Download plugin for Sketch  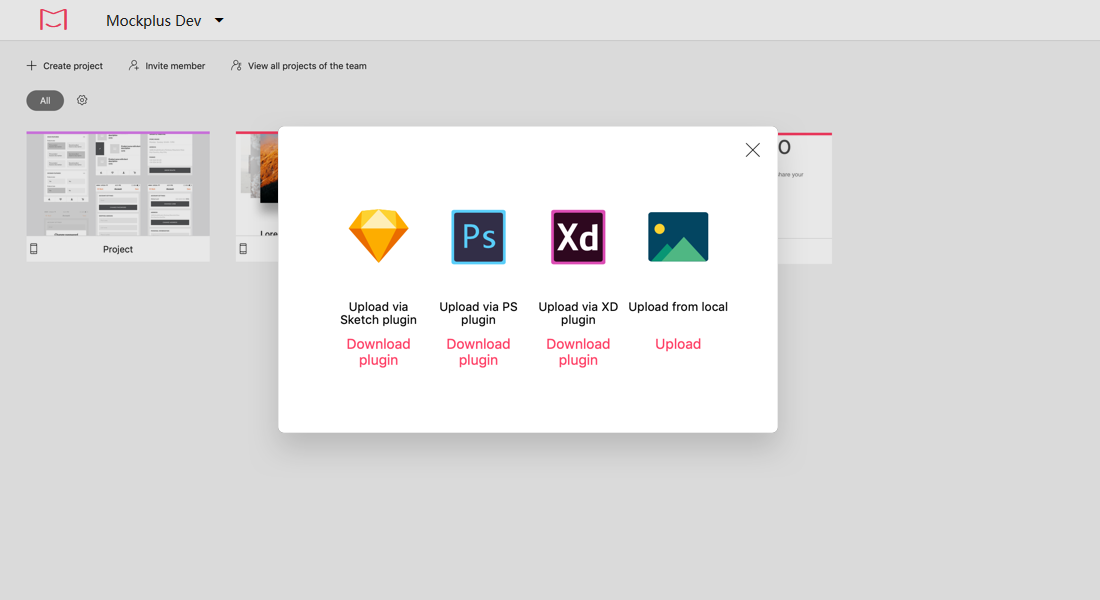coord(379,352)
